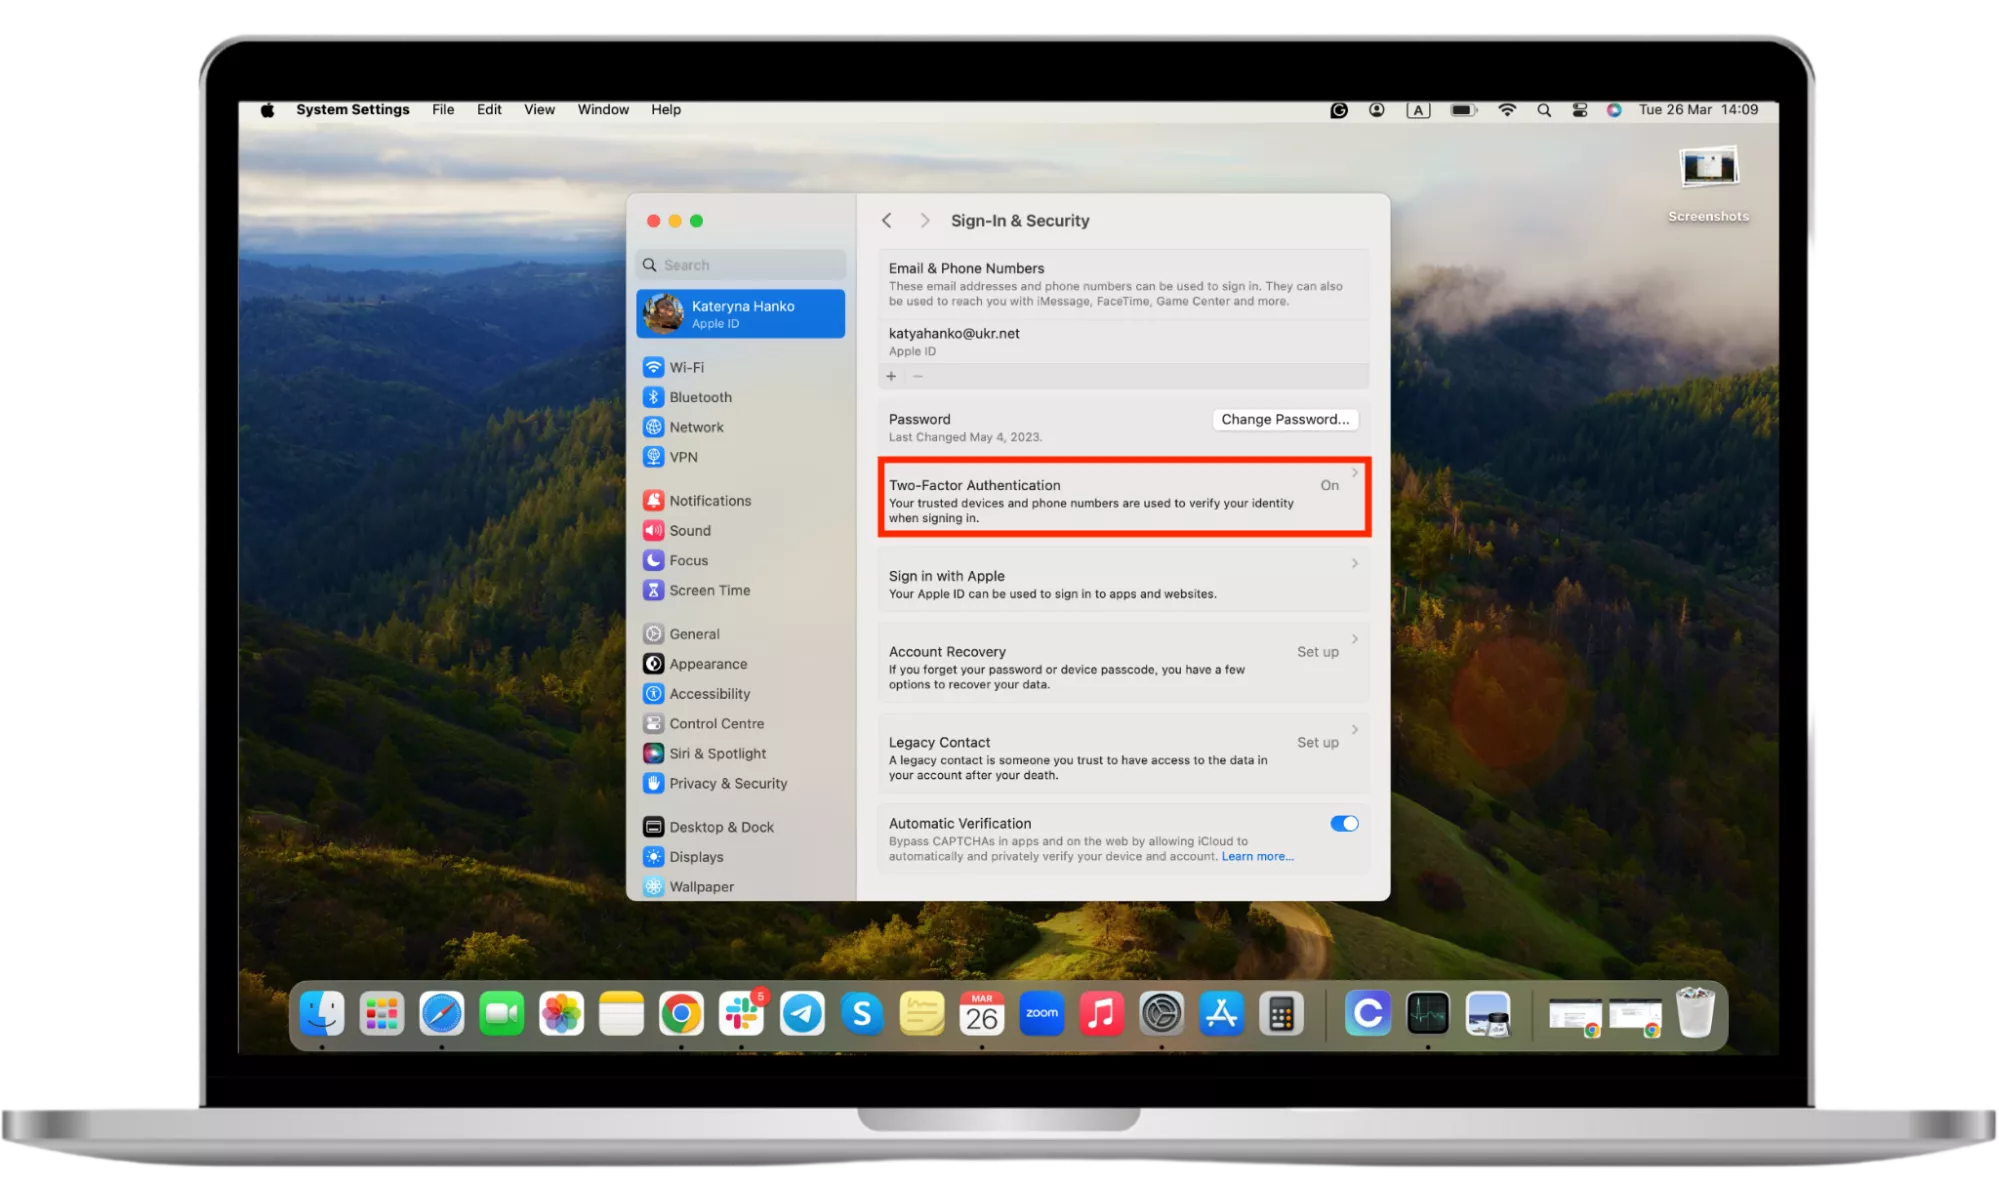Open the View menu

click(x=539, y=110)
